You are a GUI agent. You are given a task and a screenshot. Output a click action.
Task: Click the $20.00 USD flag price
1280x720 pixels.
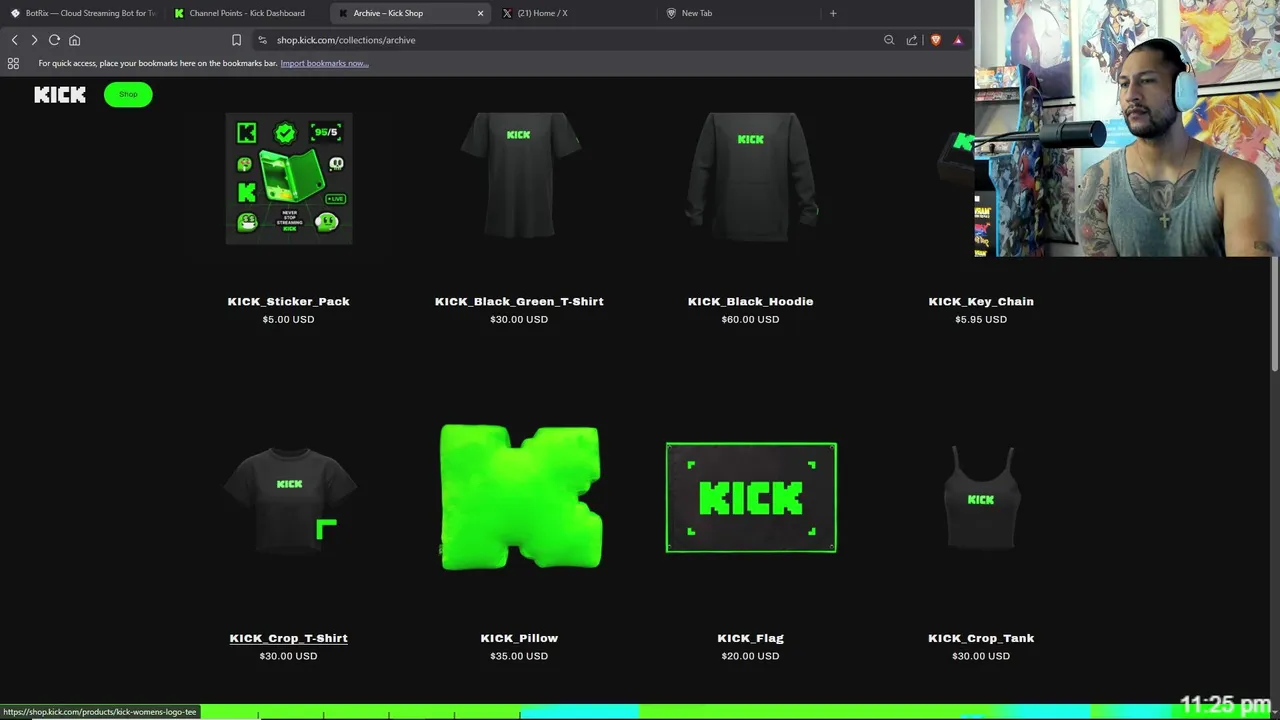(750, 656)
